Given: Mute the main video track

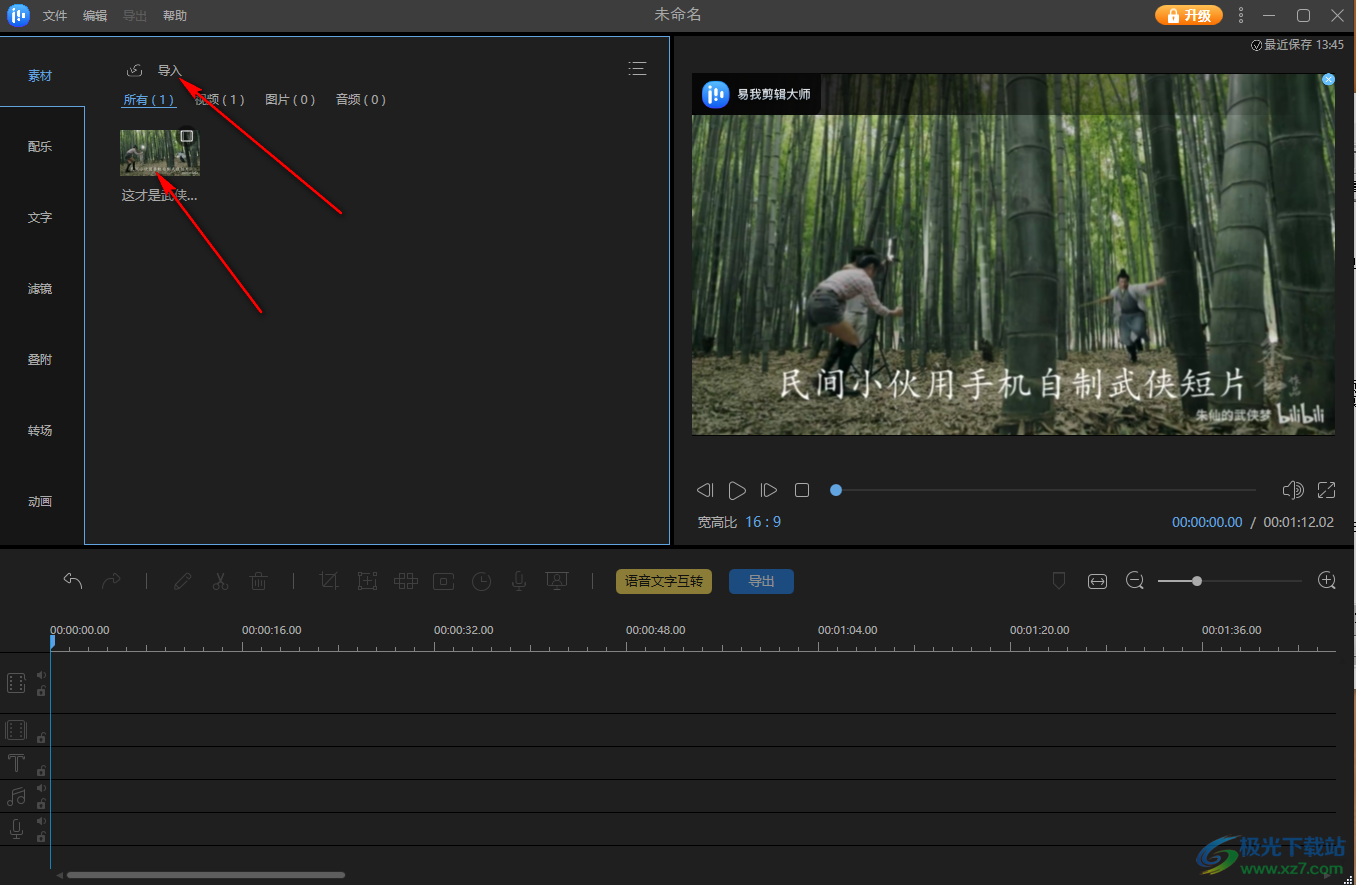Looking at the screenshot, I should (41, 675).
